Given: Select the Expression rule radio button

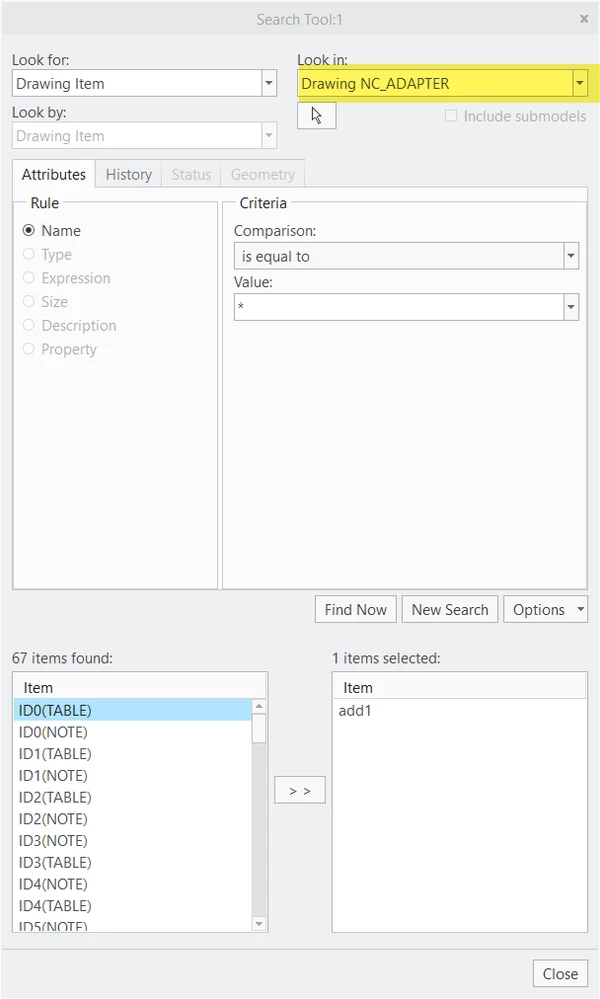Looking at the screenshot, I should coord(29,278).
